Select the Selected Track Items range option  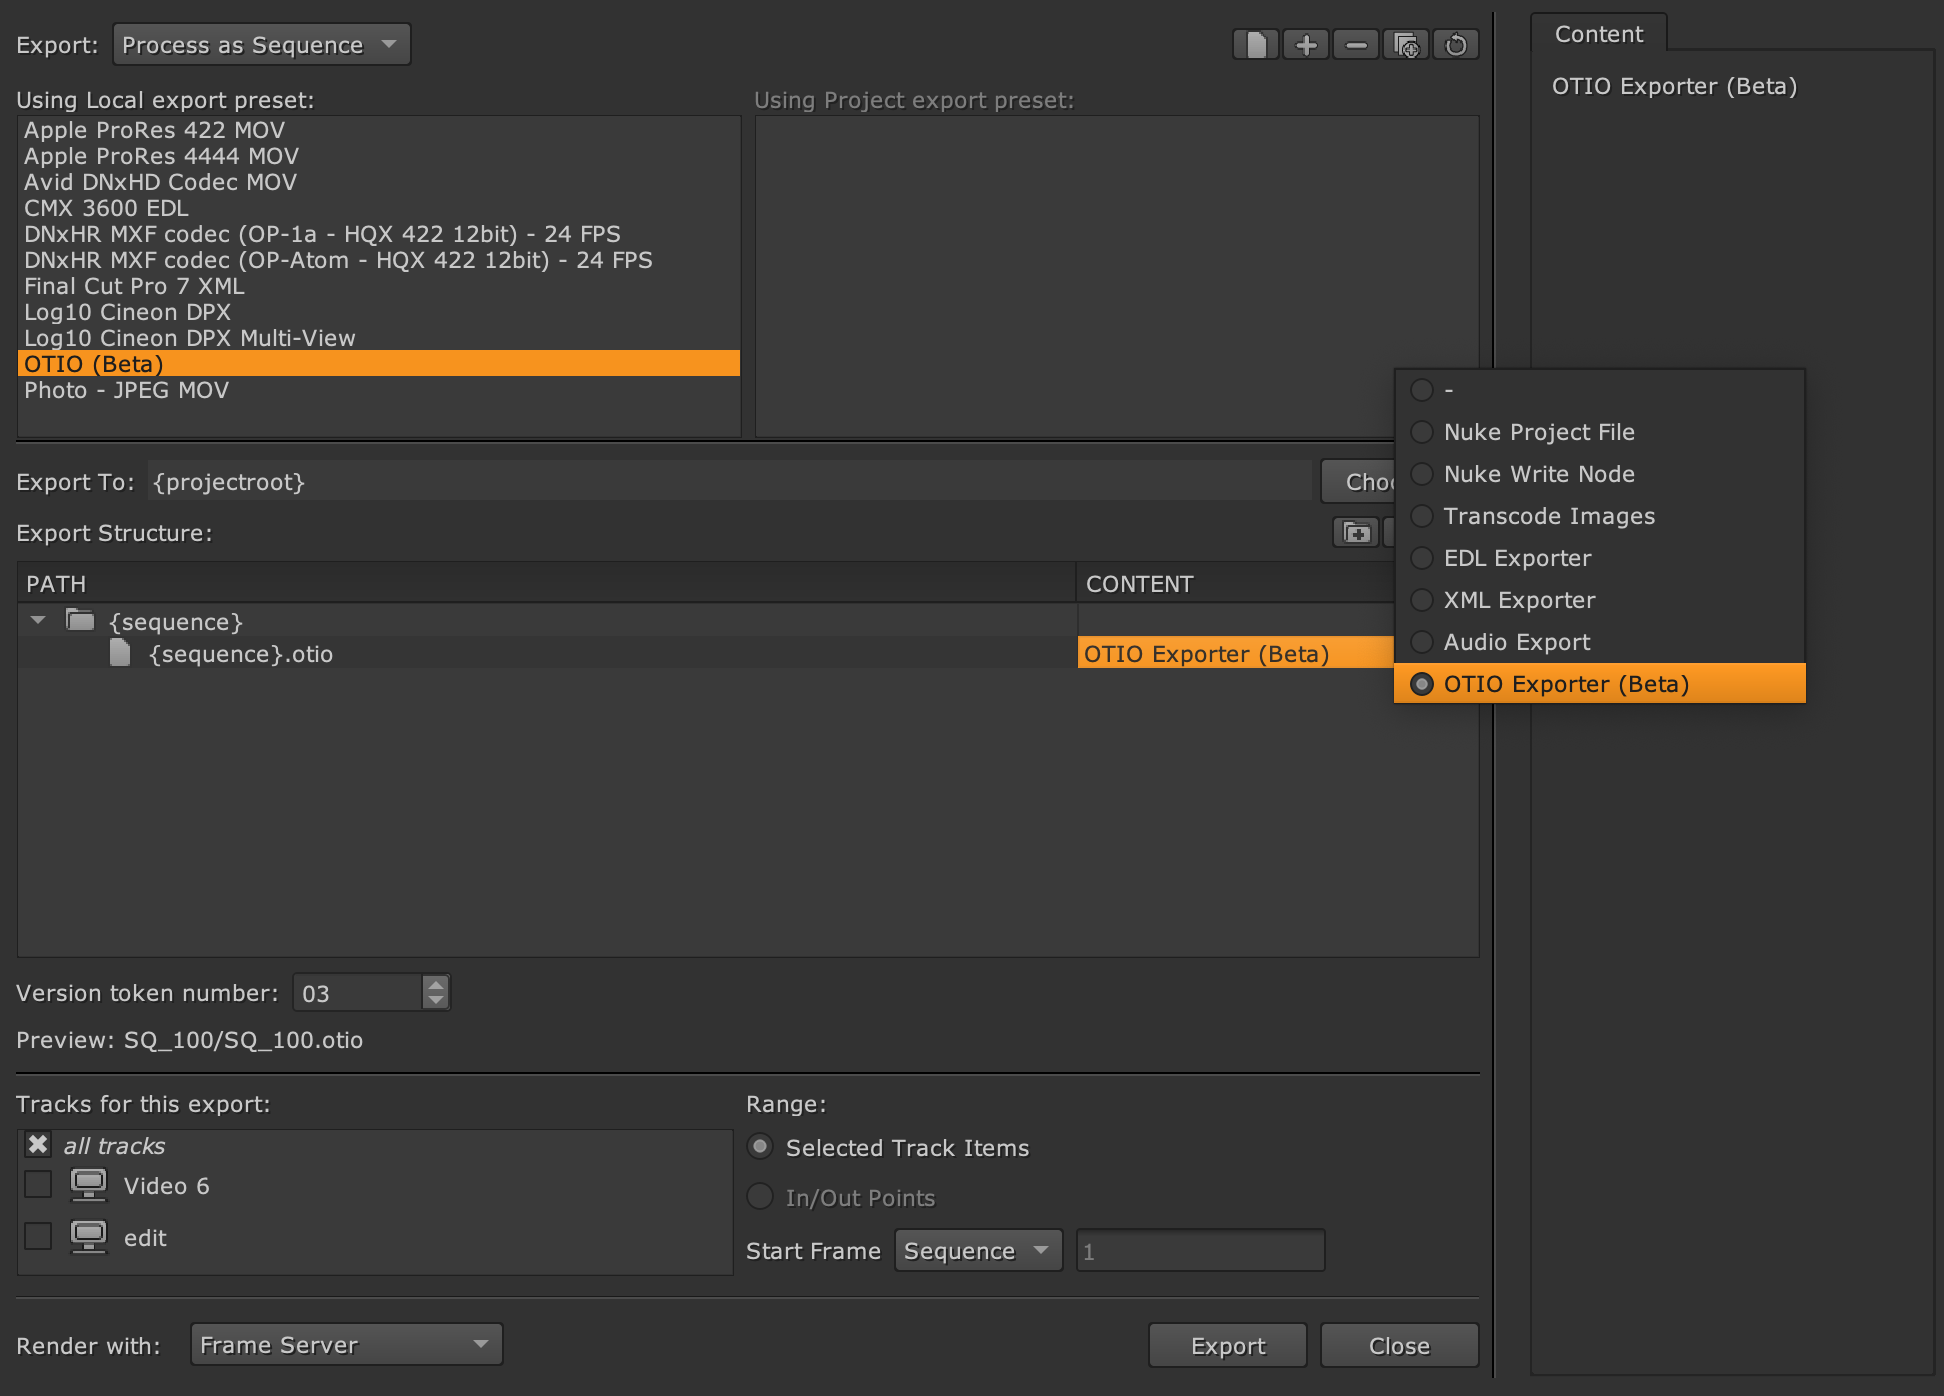point(760,1147)
